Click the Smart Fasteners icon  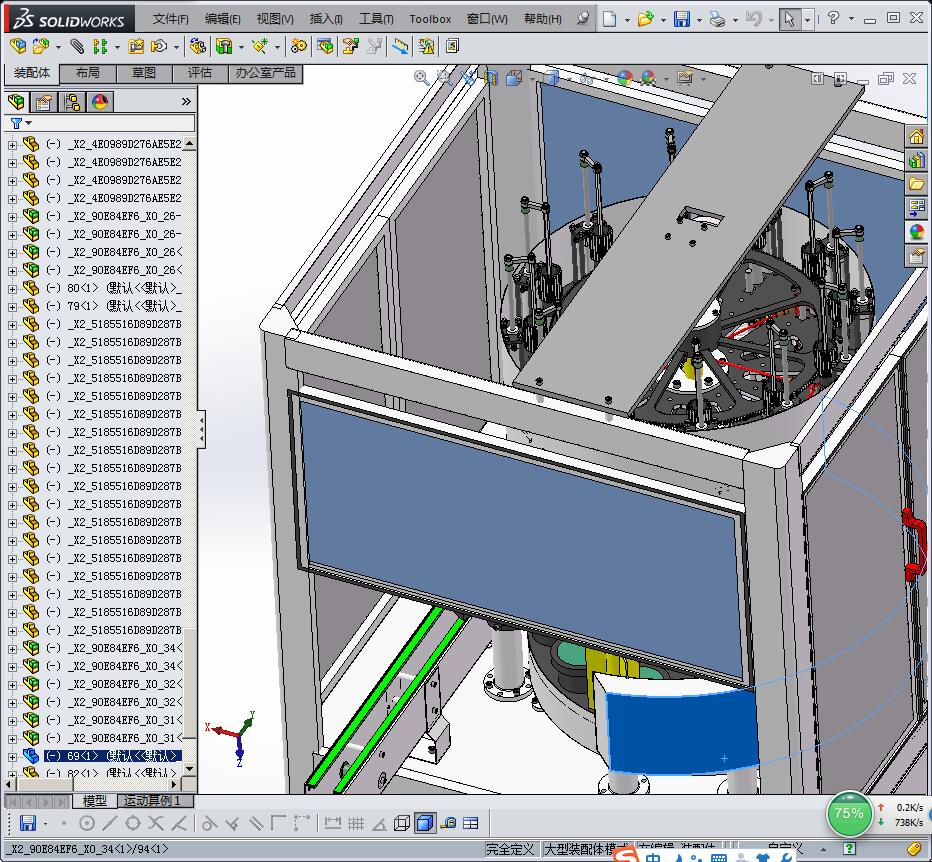136,46
